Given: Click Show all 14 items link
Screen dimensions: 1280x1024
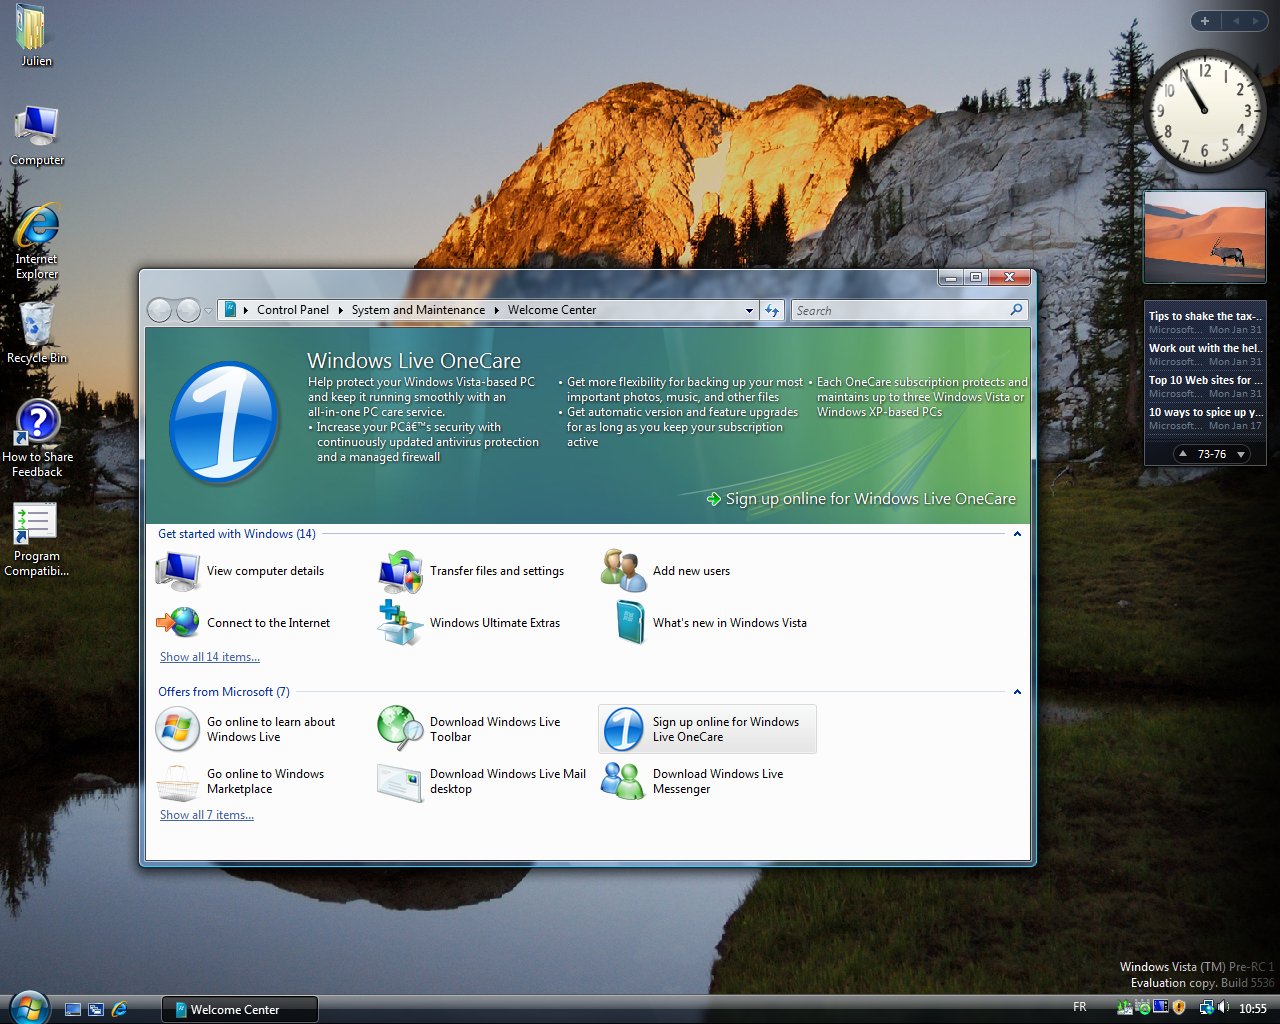Looking at the screenshot, I should tap(210, 657).
